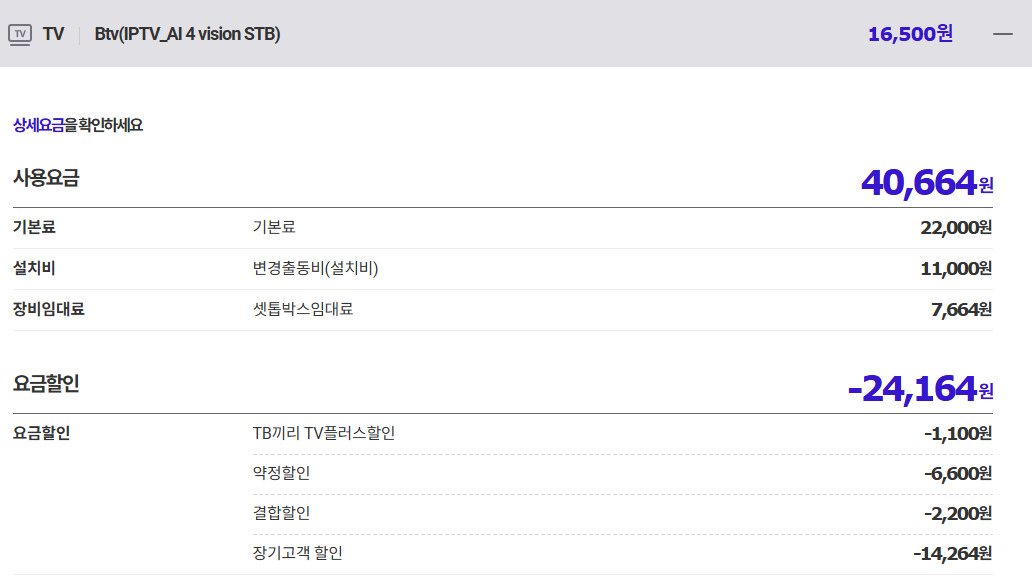Image resolution: width=1032 pixels, height=584 pixels.
Task: Click the 22,000원 base fee amount
Action: 955,228
